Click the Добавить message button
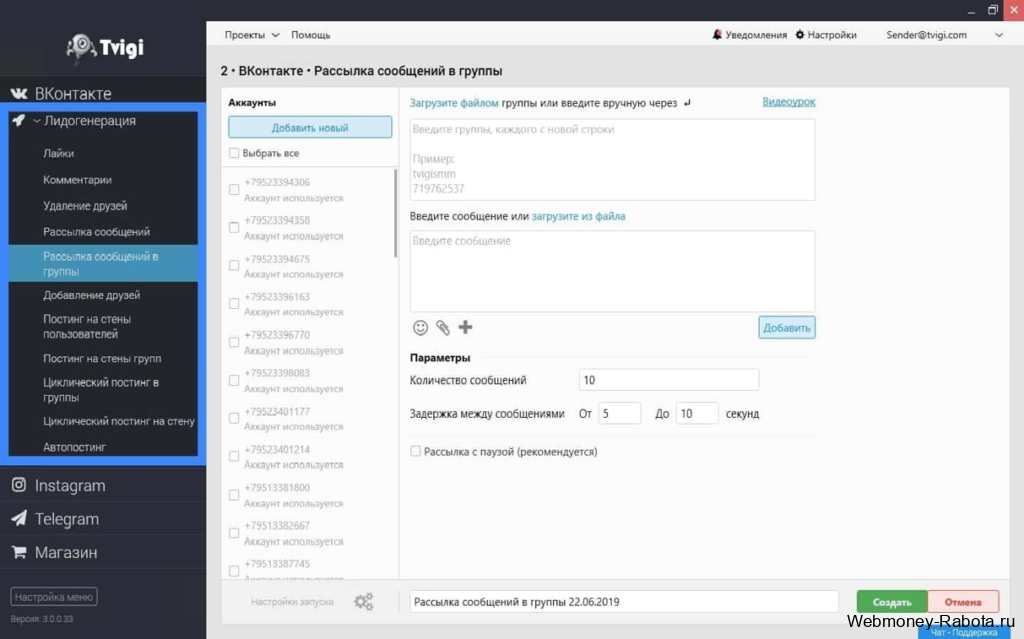Viewport: 1024px width, 639px height. click(786, 327)
